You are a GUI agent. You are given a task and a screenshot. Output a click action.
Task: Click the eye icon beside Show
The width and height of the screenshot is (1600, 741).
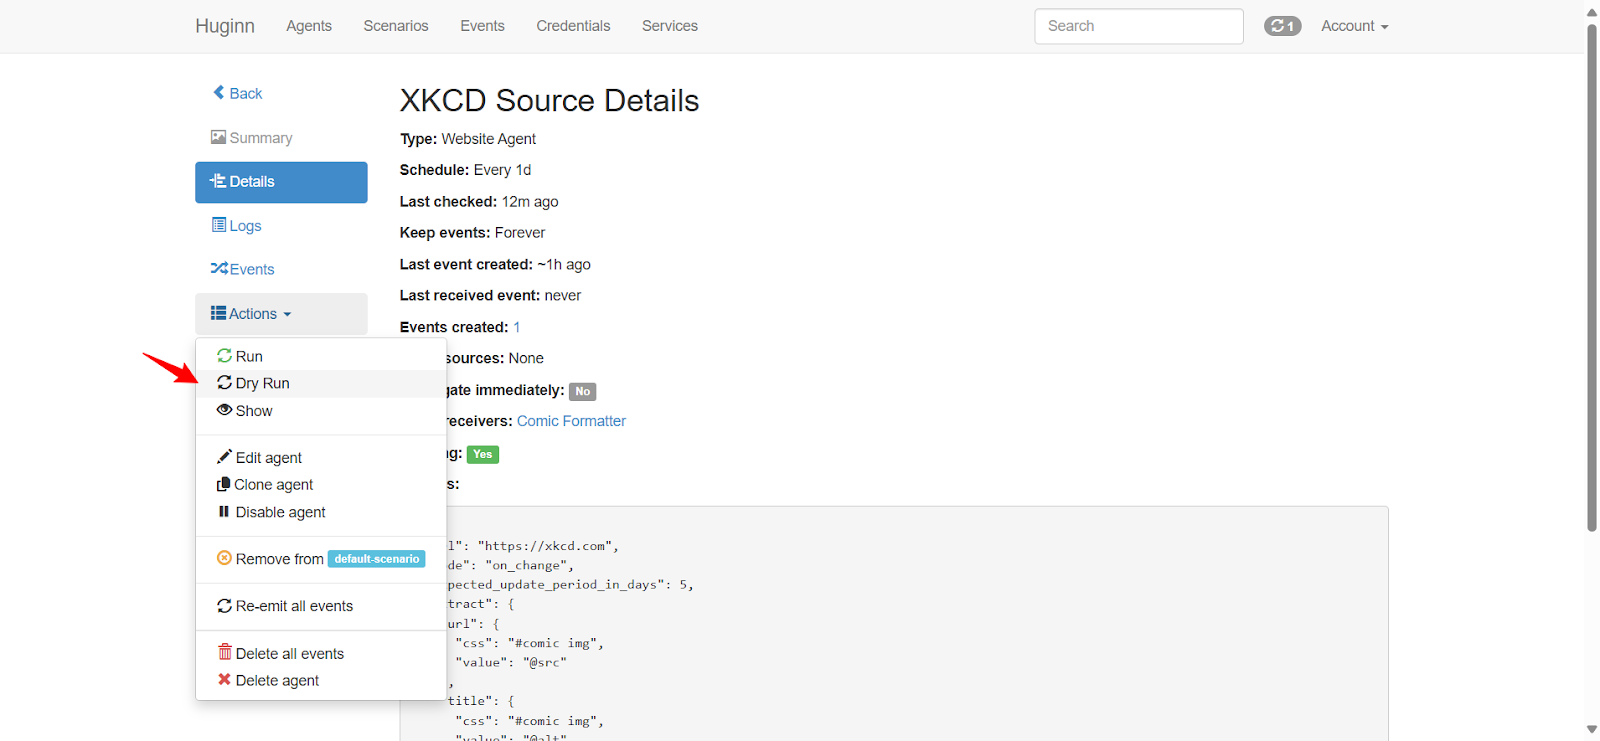(225, 410)
